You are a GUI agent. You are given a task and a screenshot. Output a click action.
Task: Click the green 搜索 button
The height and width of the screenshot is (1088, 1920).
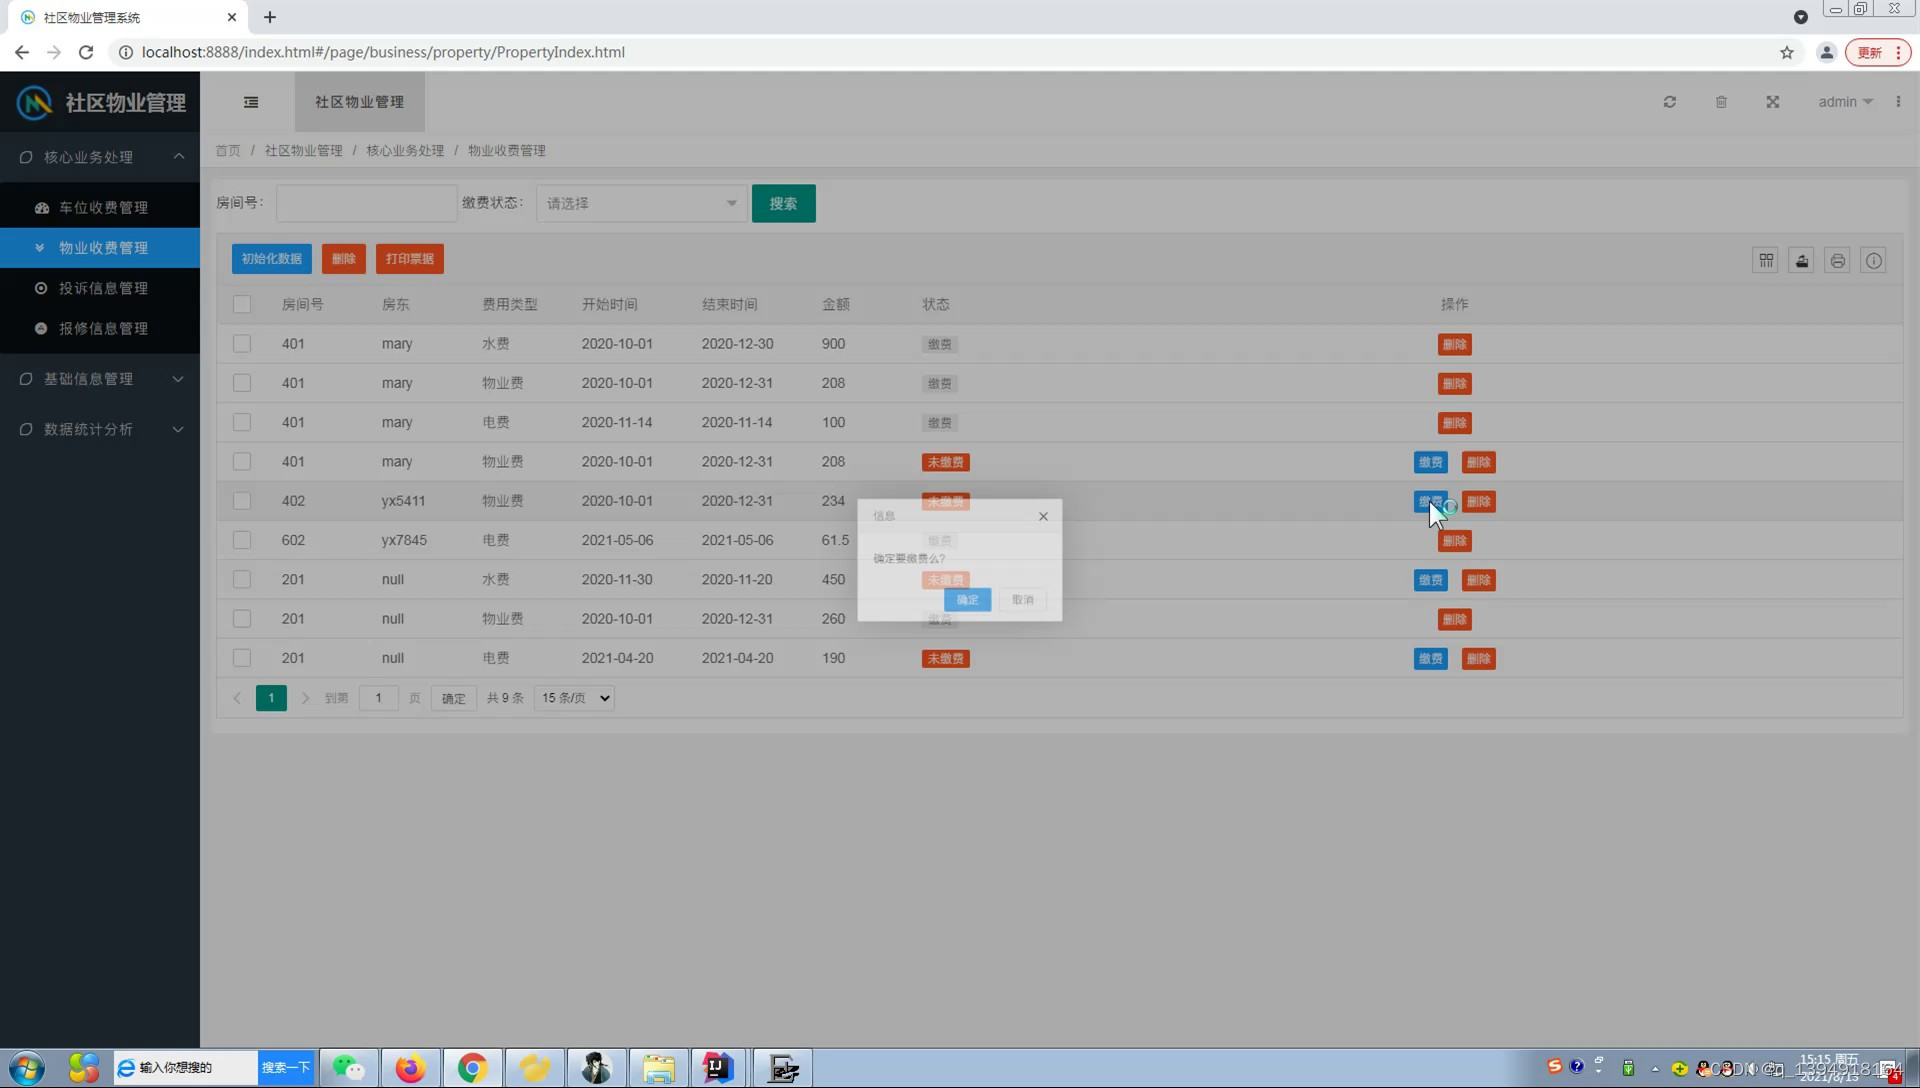pyautogui.click(x=783, y=203)
